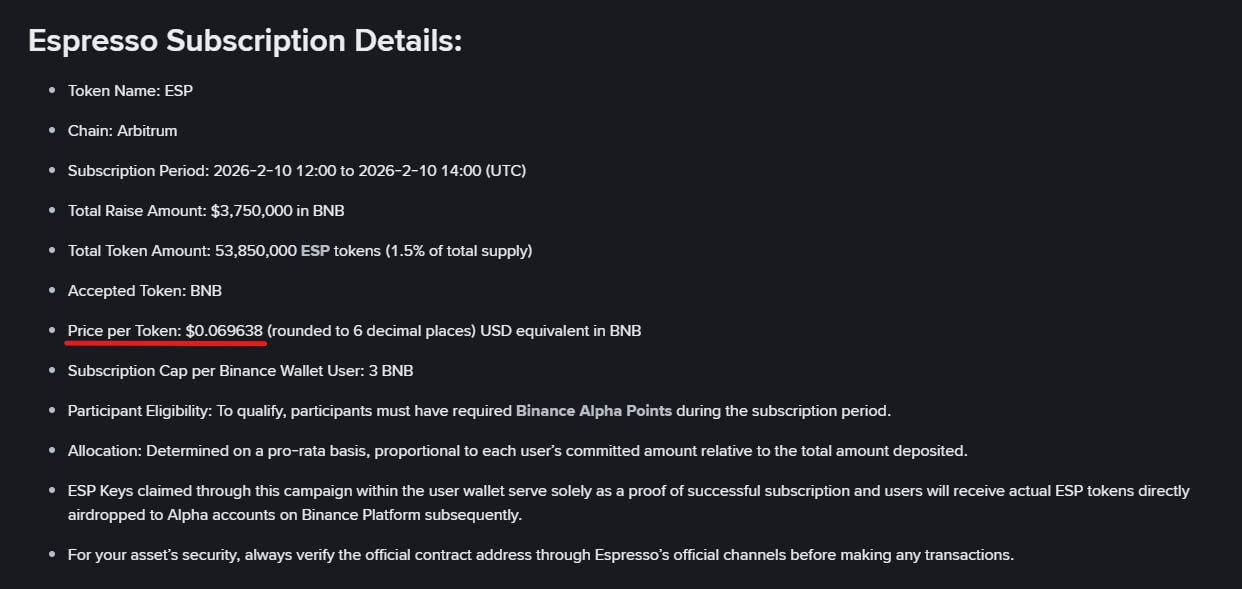Open the Binance Alpha Points link

coord(594,411)
